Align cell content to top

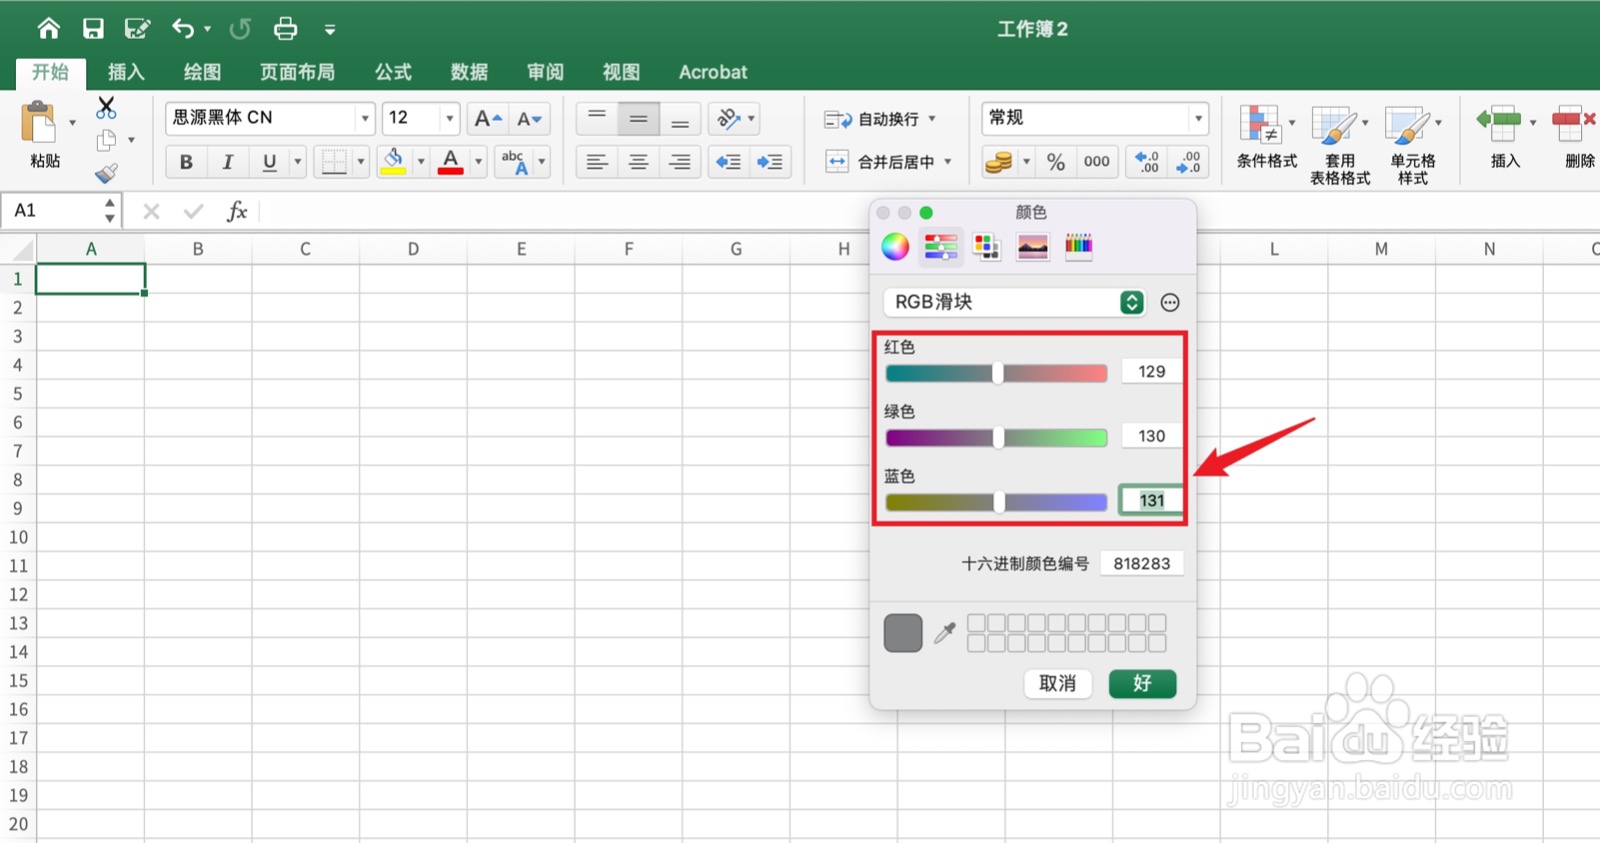pos(597,119)
